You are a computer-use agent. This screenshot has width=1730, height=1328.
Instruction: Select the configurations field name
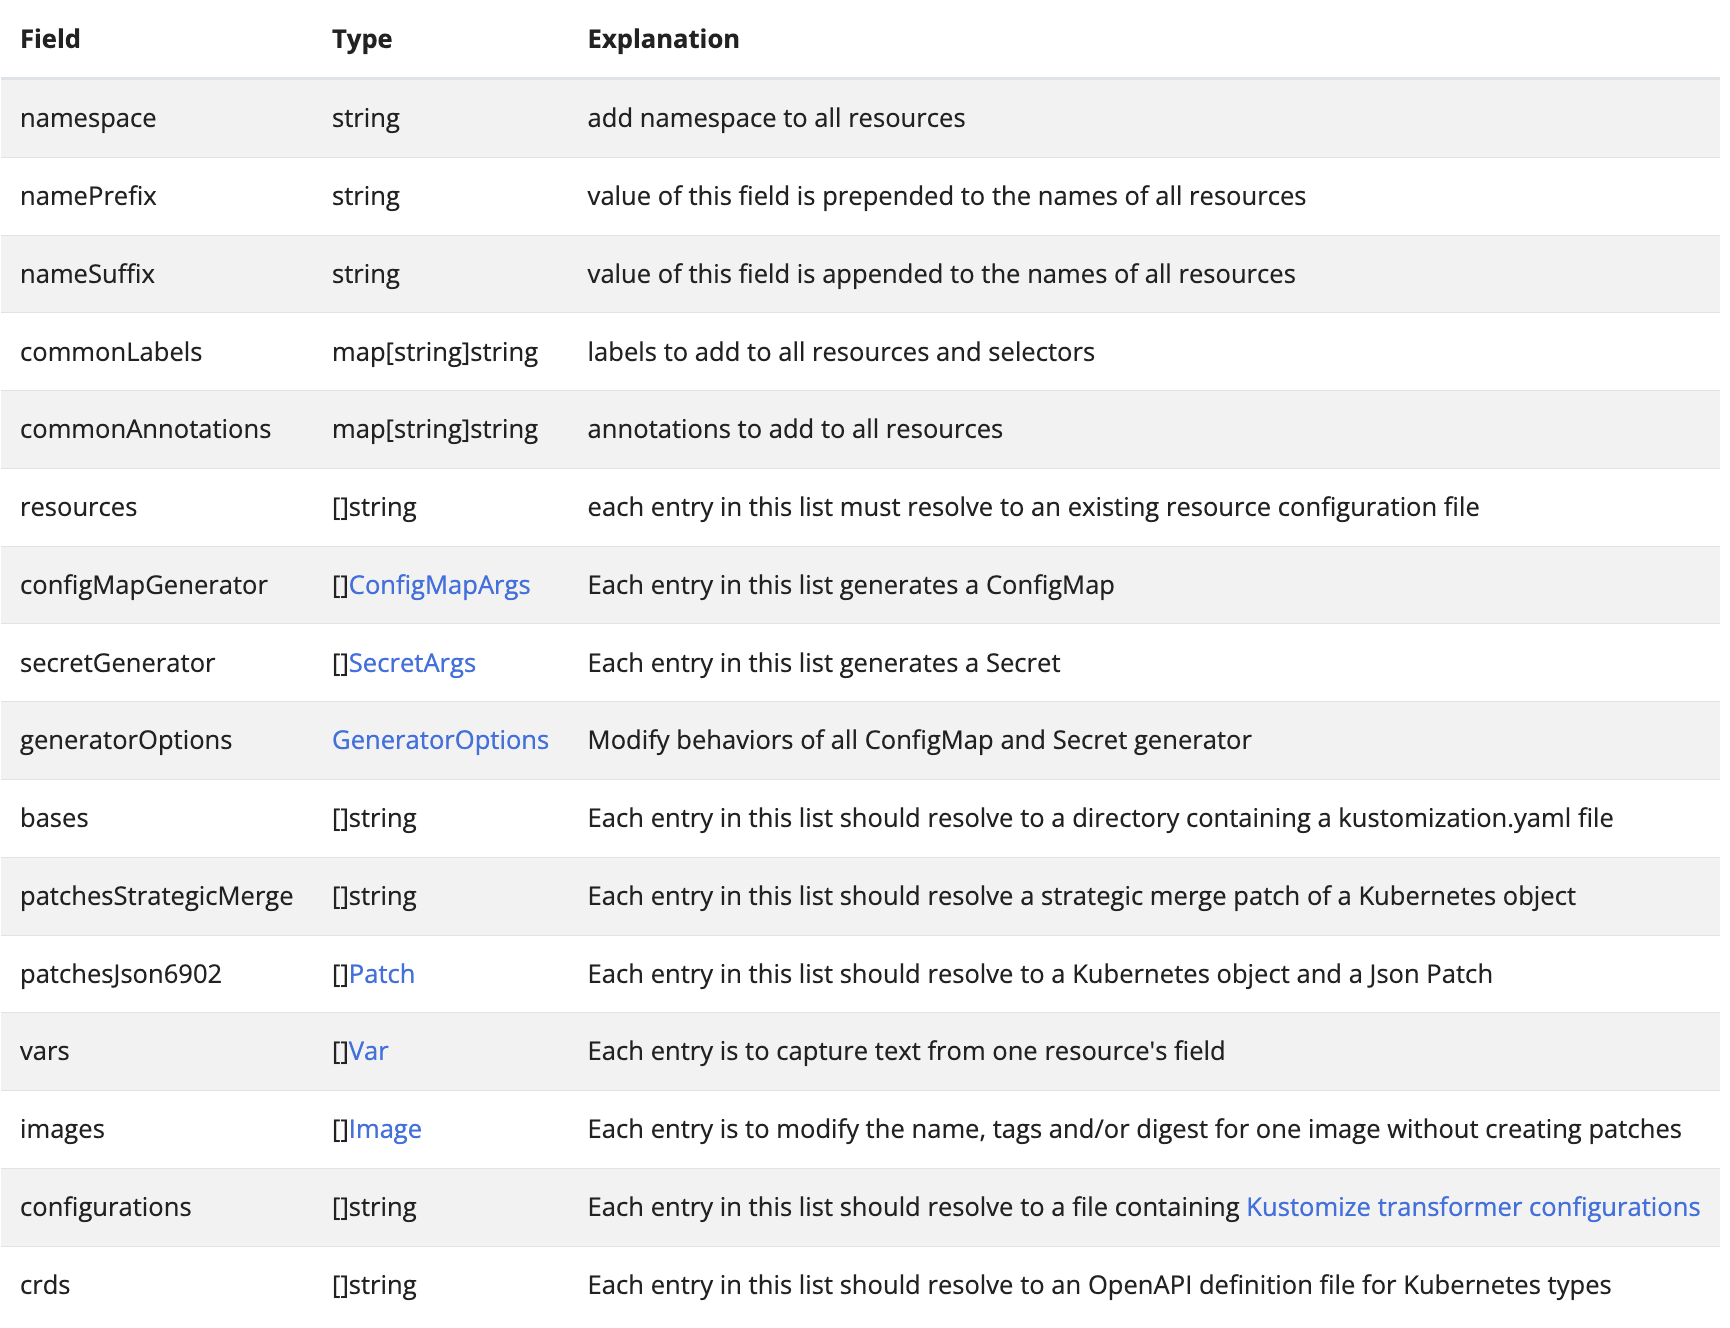(x=105, y=1207)
